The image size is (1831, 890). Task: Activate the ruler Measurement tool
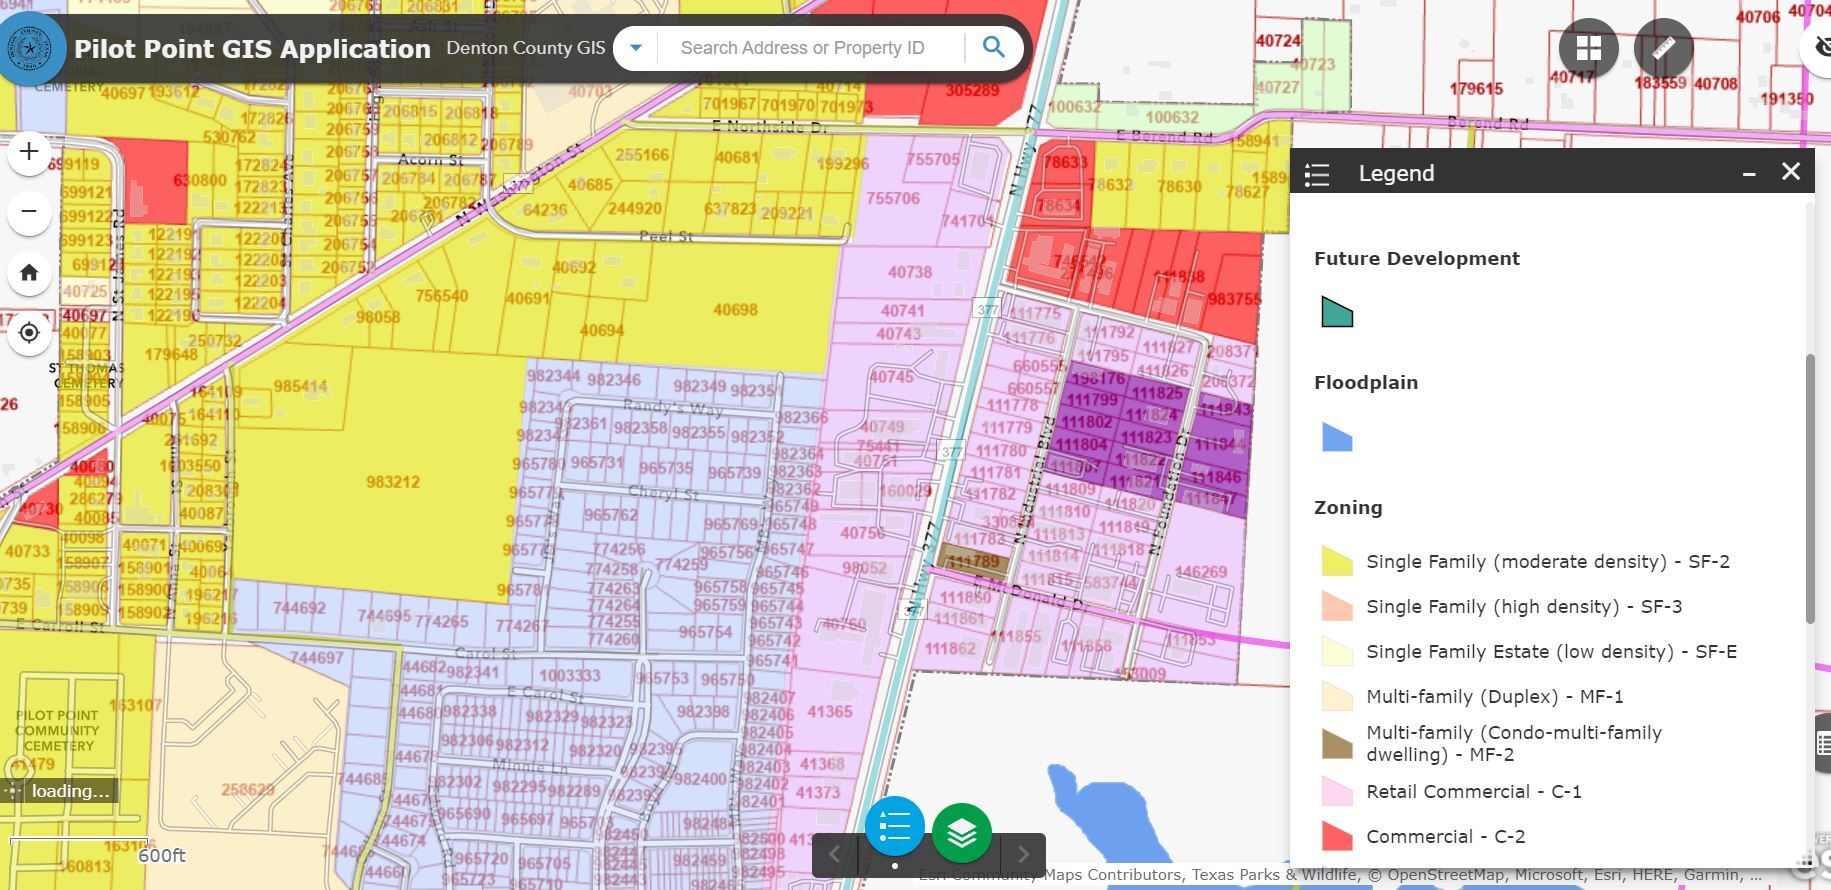[1663, 48]
